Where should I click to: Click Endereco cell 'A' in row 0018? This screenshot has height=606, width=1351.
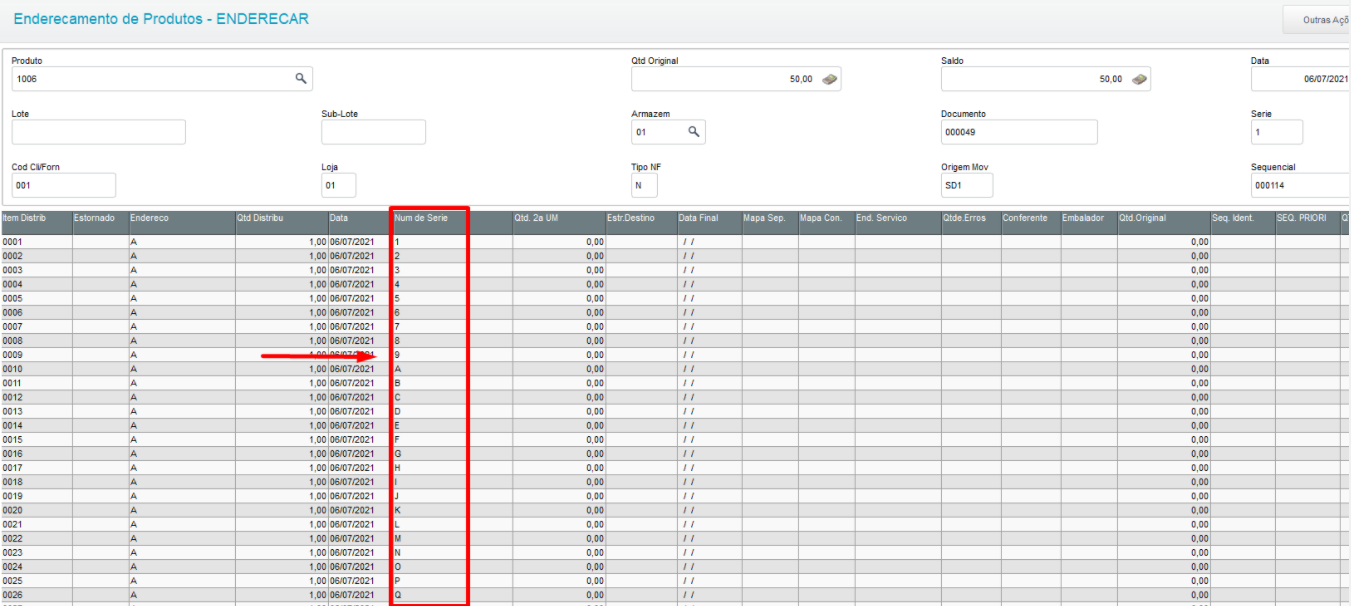click(181, 482)
